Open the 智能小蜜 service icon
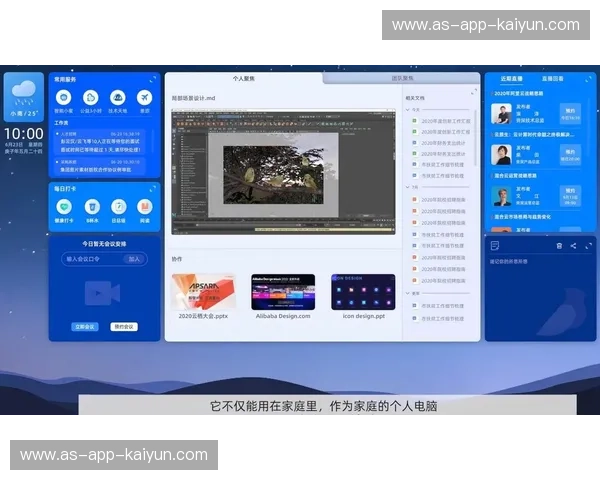 point(64,98)
